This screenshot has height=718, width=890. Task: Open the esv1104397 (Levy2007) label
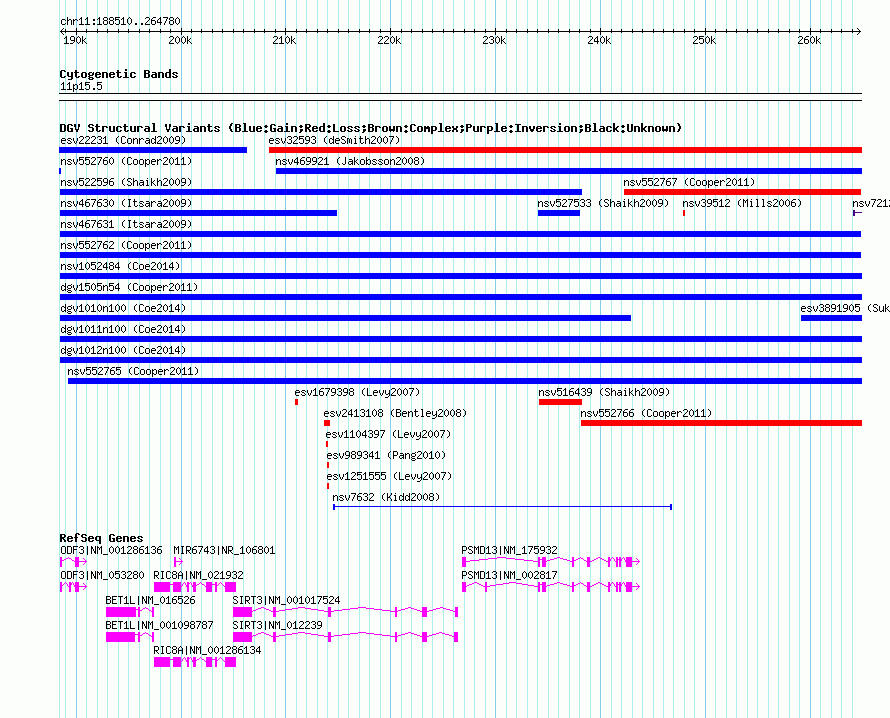[x=388, y=434]
